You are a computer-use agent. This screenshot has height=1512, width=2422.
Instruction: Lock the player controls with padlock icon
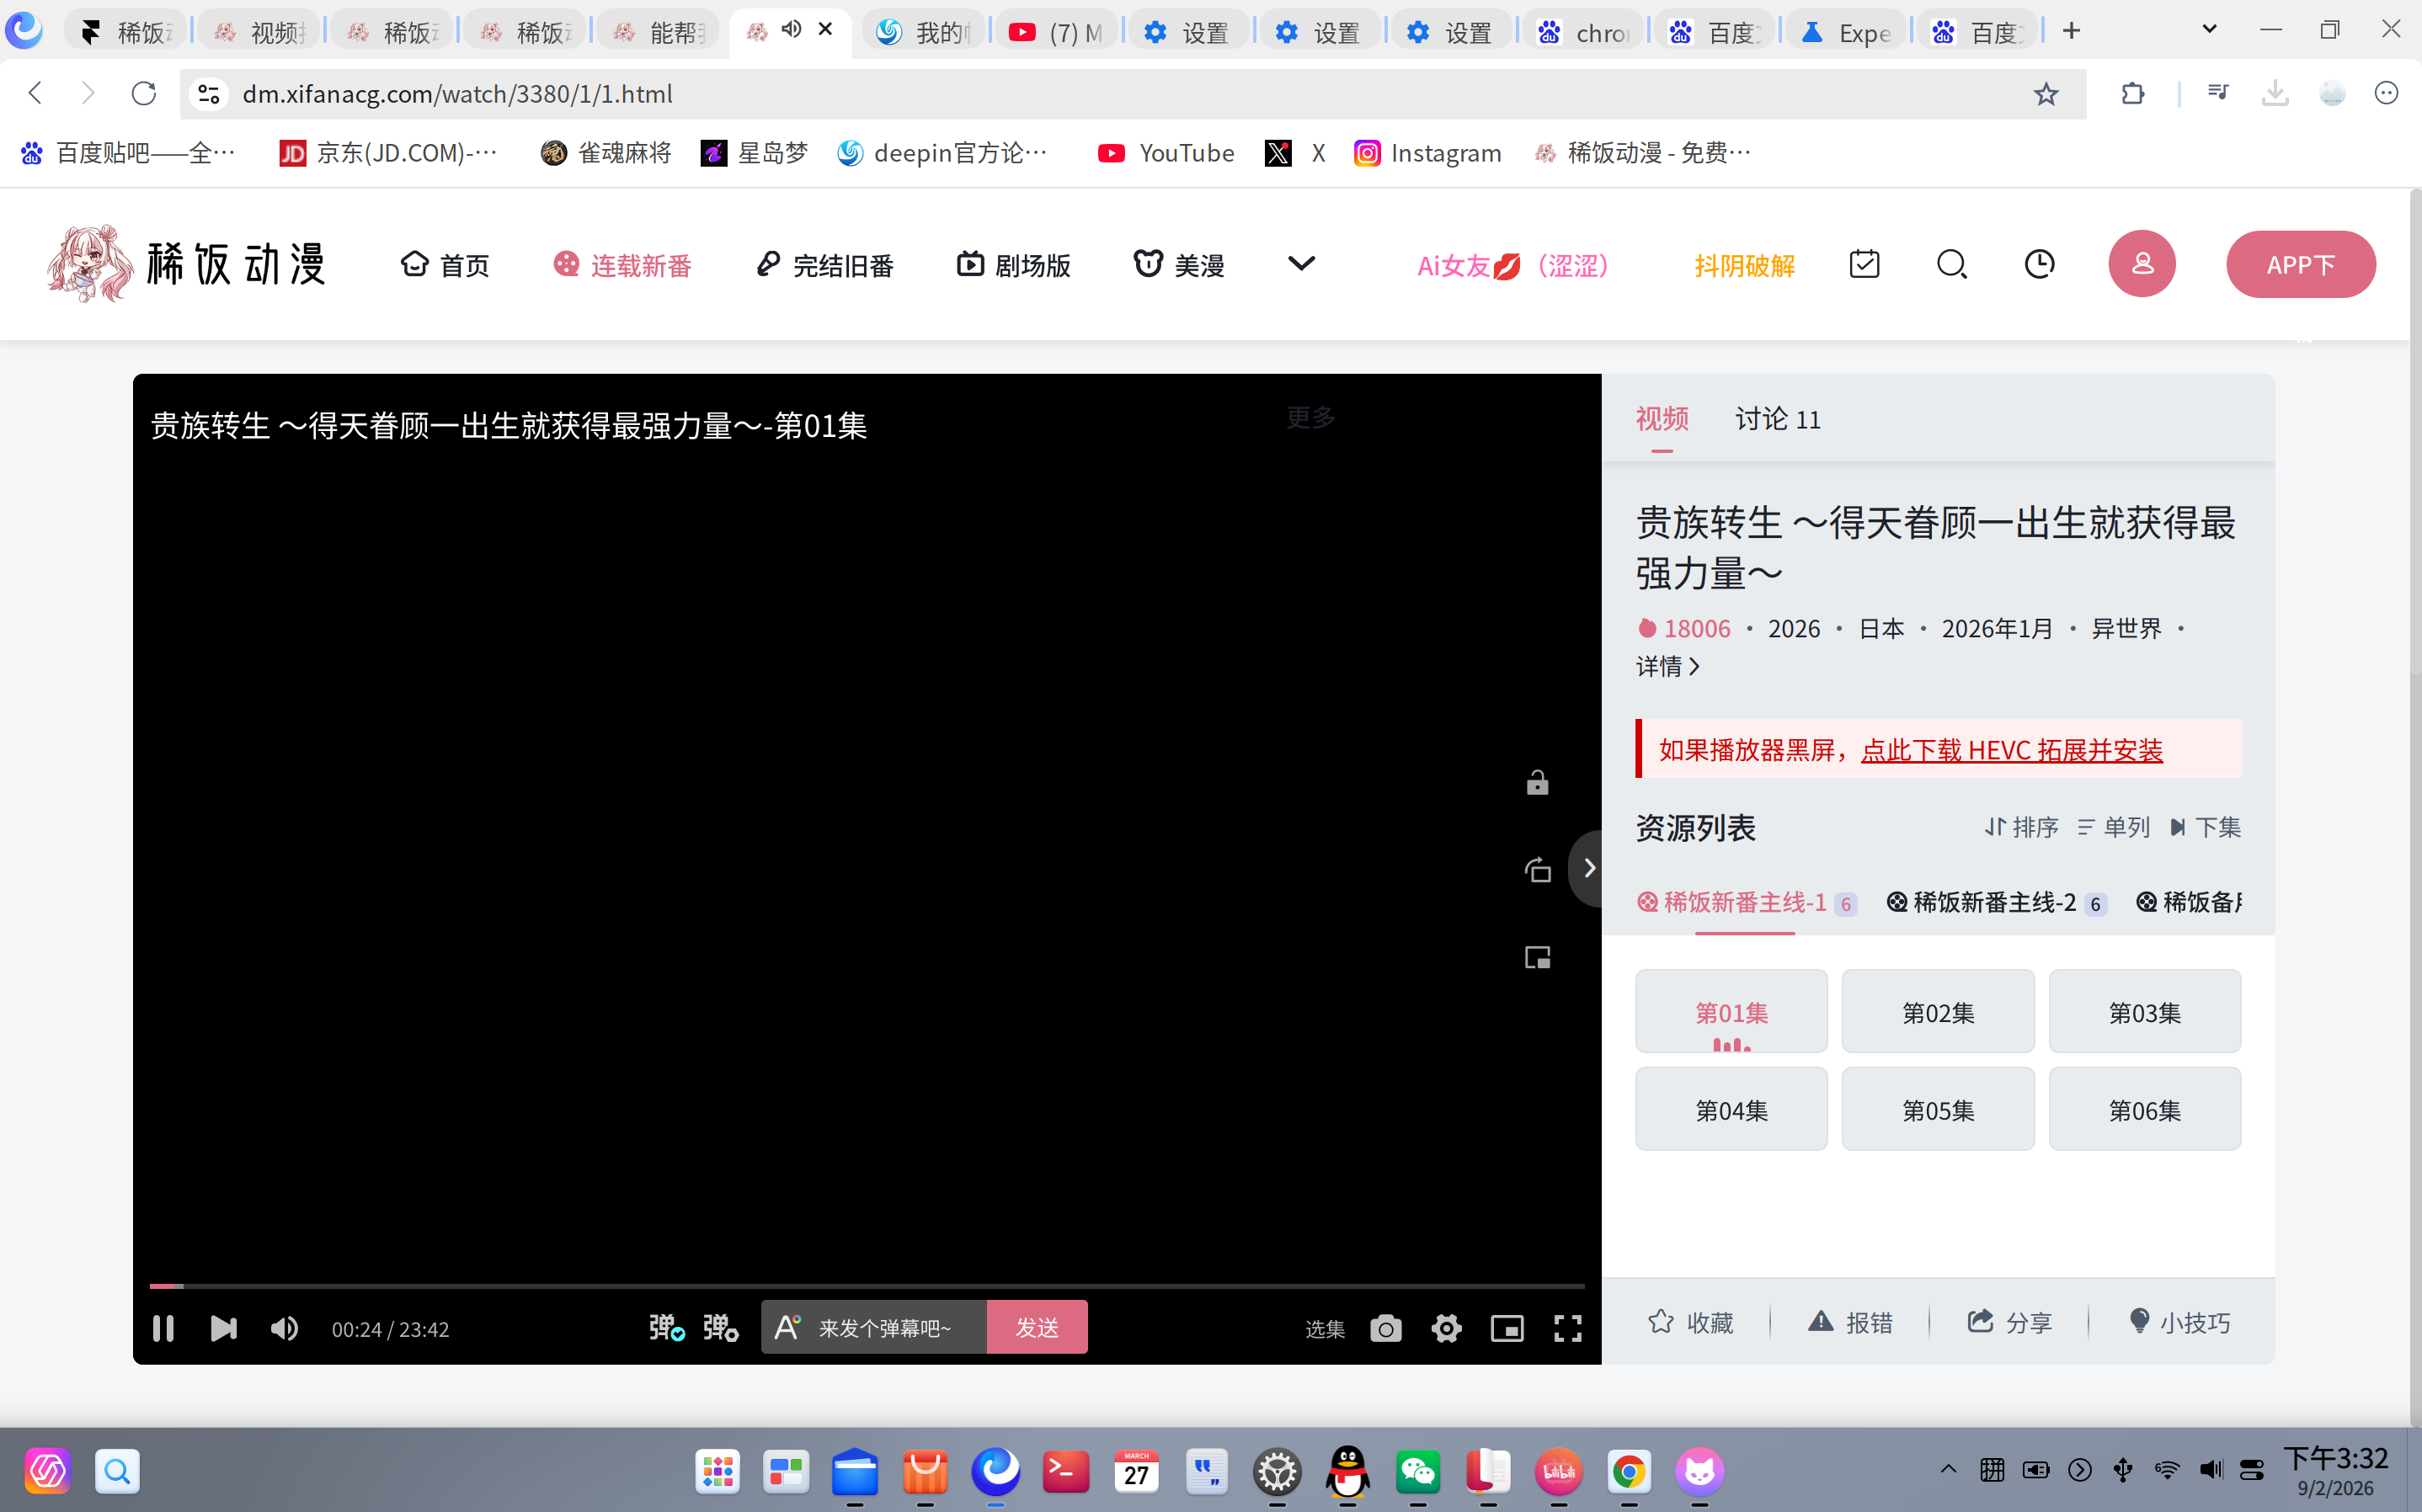point(1537,782)
